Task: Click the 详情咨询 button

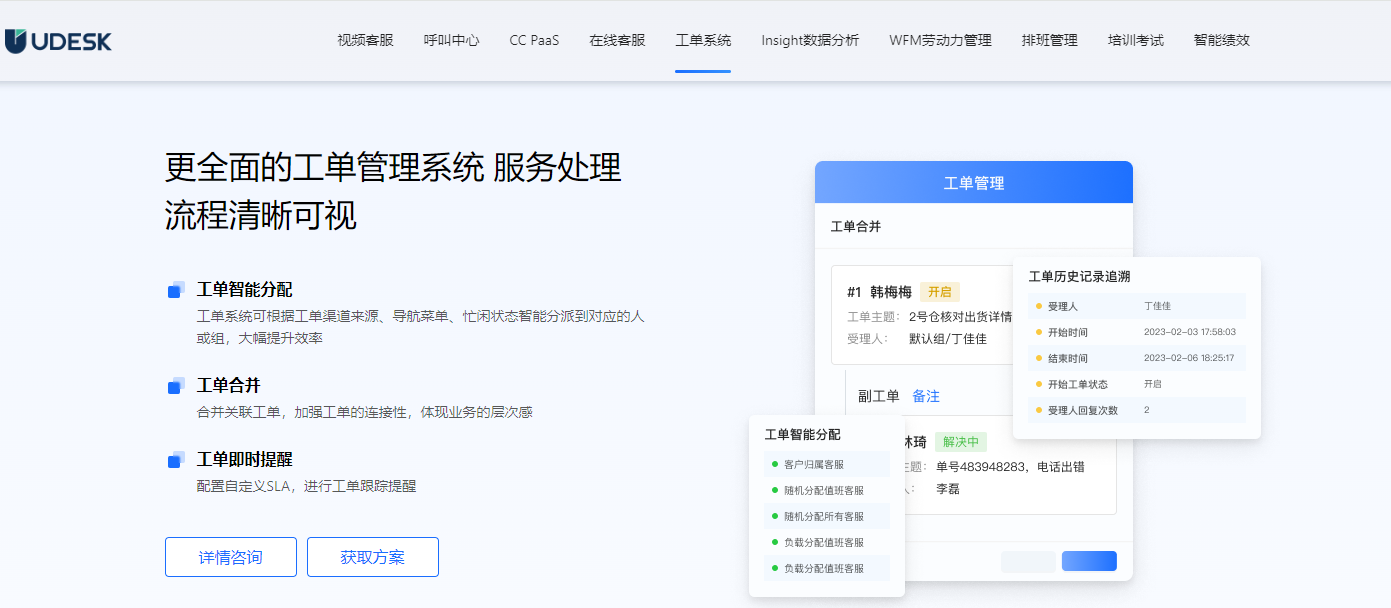Action: click(x=231, y=557)
